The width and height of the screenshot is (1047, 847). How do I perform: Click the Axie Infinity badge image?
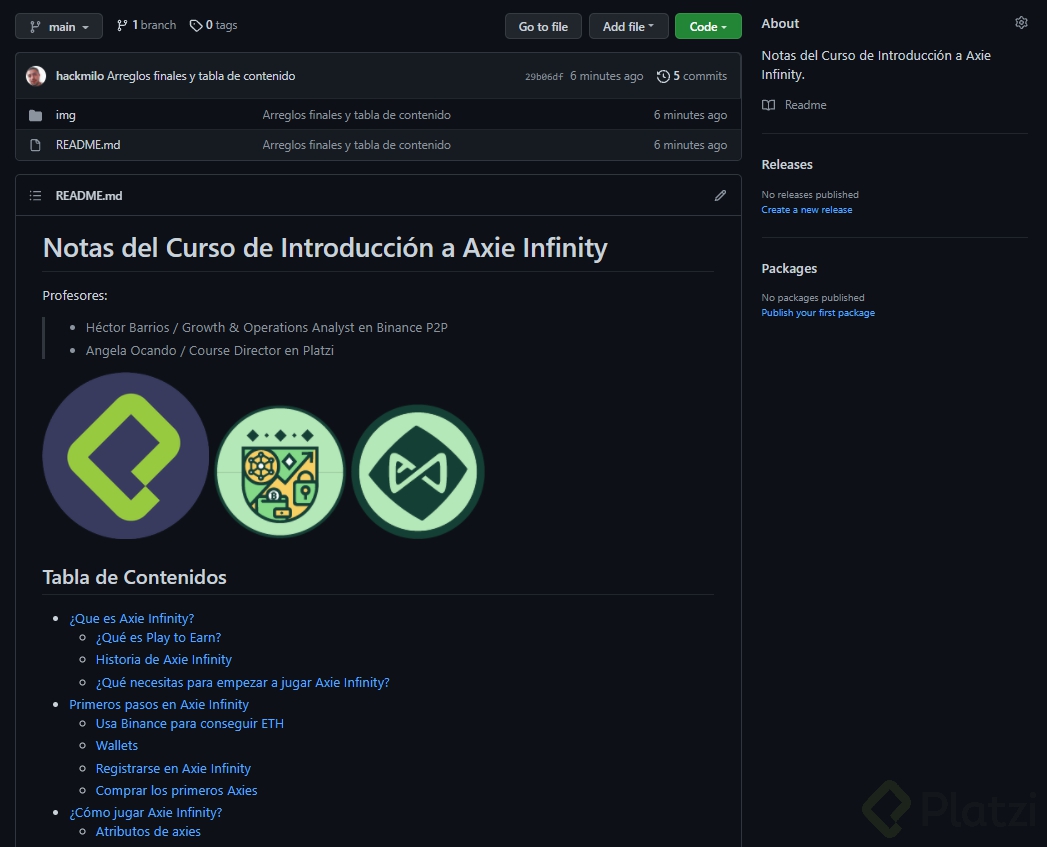(x=418, y=472)
